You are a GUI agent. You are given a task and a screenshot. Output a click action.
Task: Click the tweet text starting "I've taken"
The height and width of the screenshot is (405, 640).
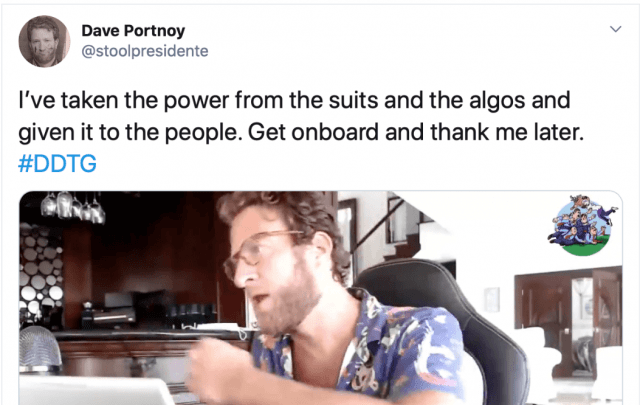(x=301, y=116)
